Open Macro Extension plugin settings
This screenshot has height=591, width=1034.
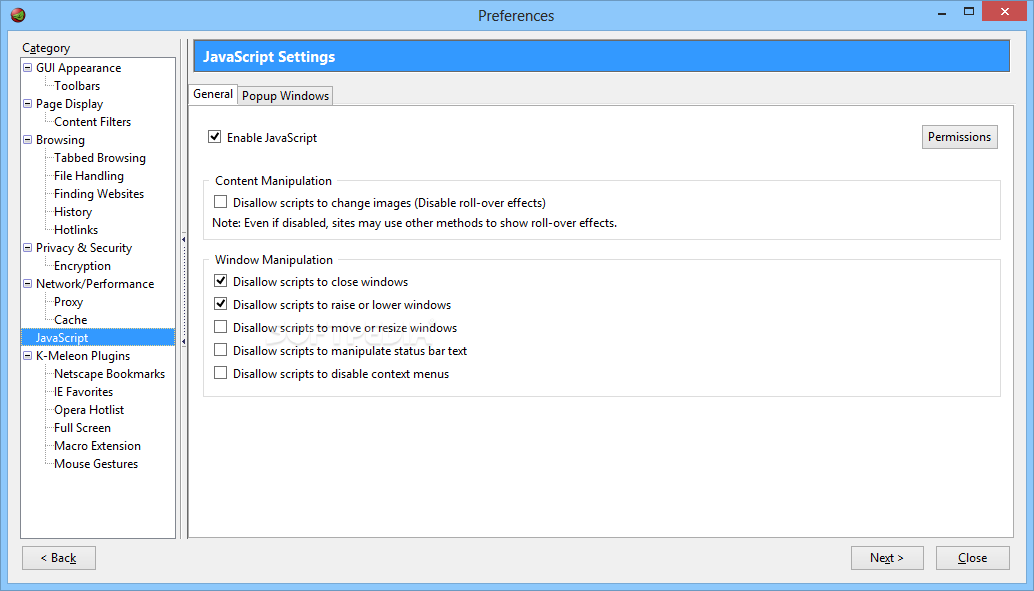pos(97,446)
